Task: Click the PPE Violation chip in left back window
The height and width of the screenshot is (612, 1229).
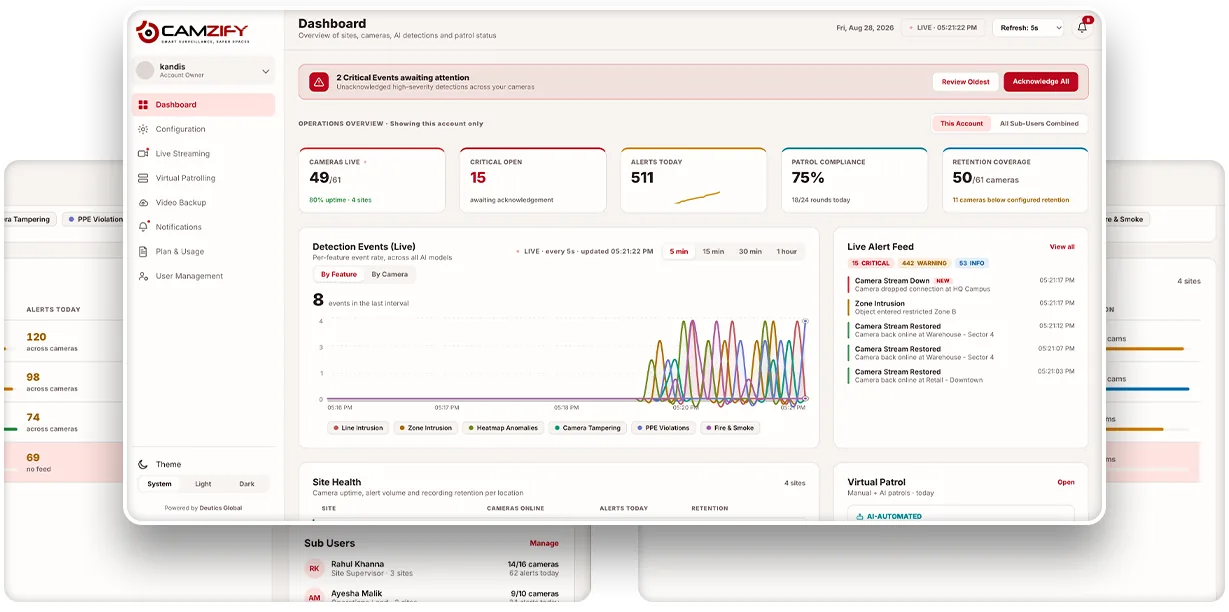Action: pos(96,219)
